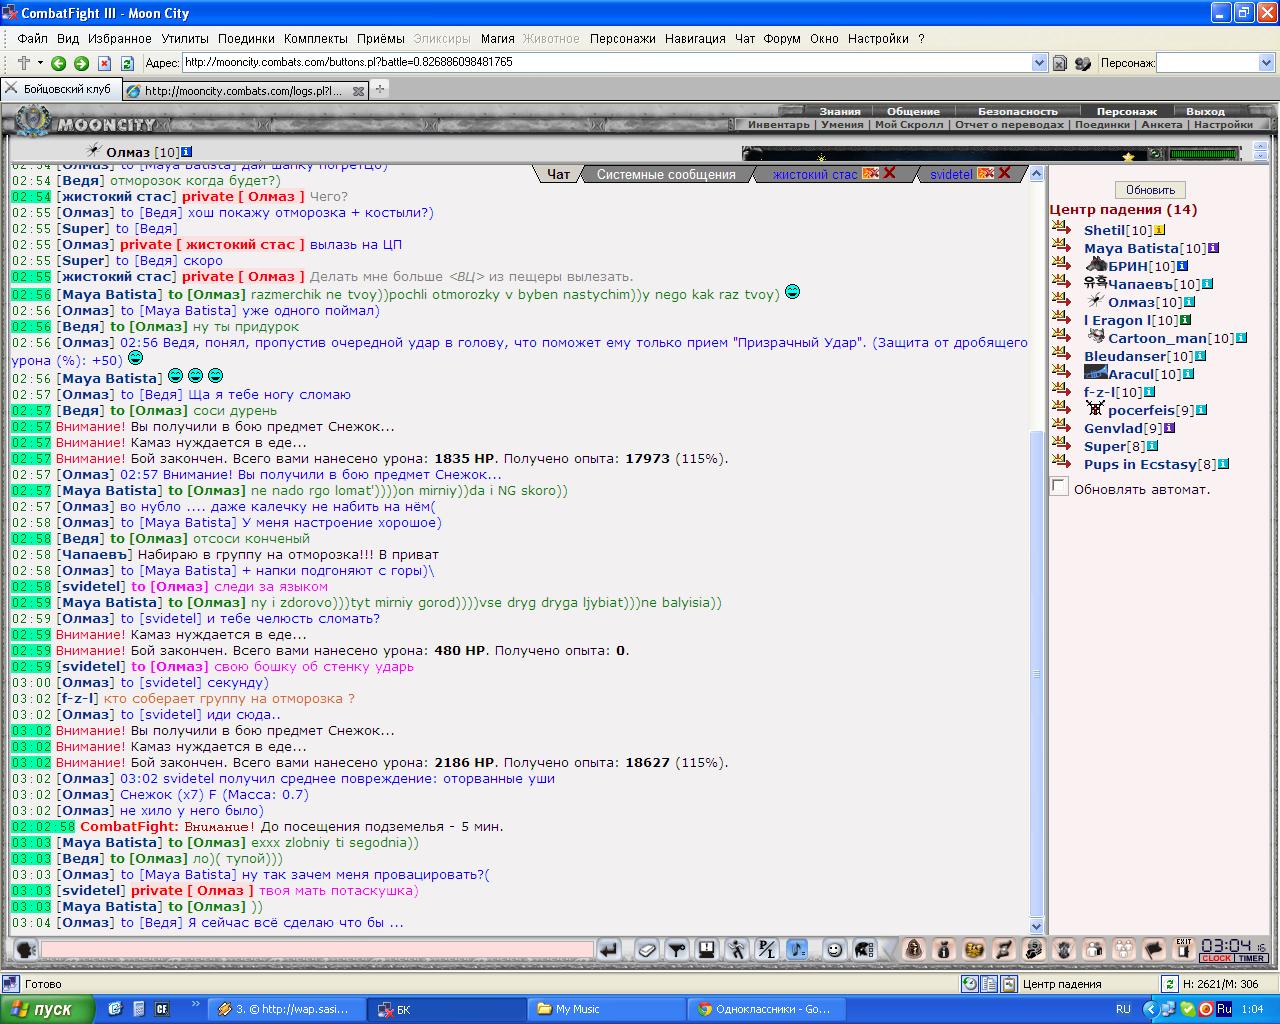Toggle the P/L translit icon
Image resolution: width=1280 pixels, height=1024 pixels.
point(767,949)
